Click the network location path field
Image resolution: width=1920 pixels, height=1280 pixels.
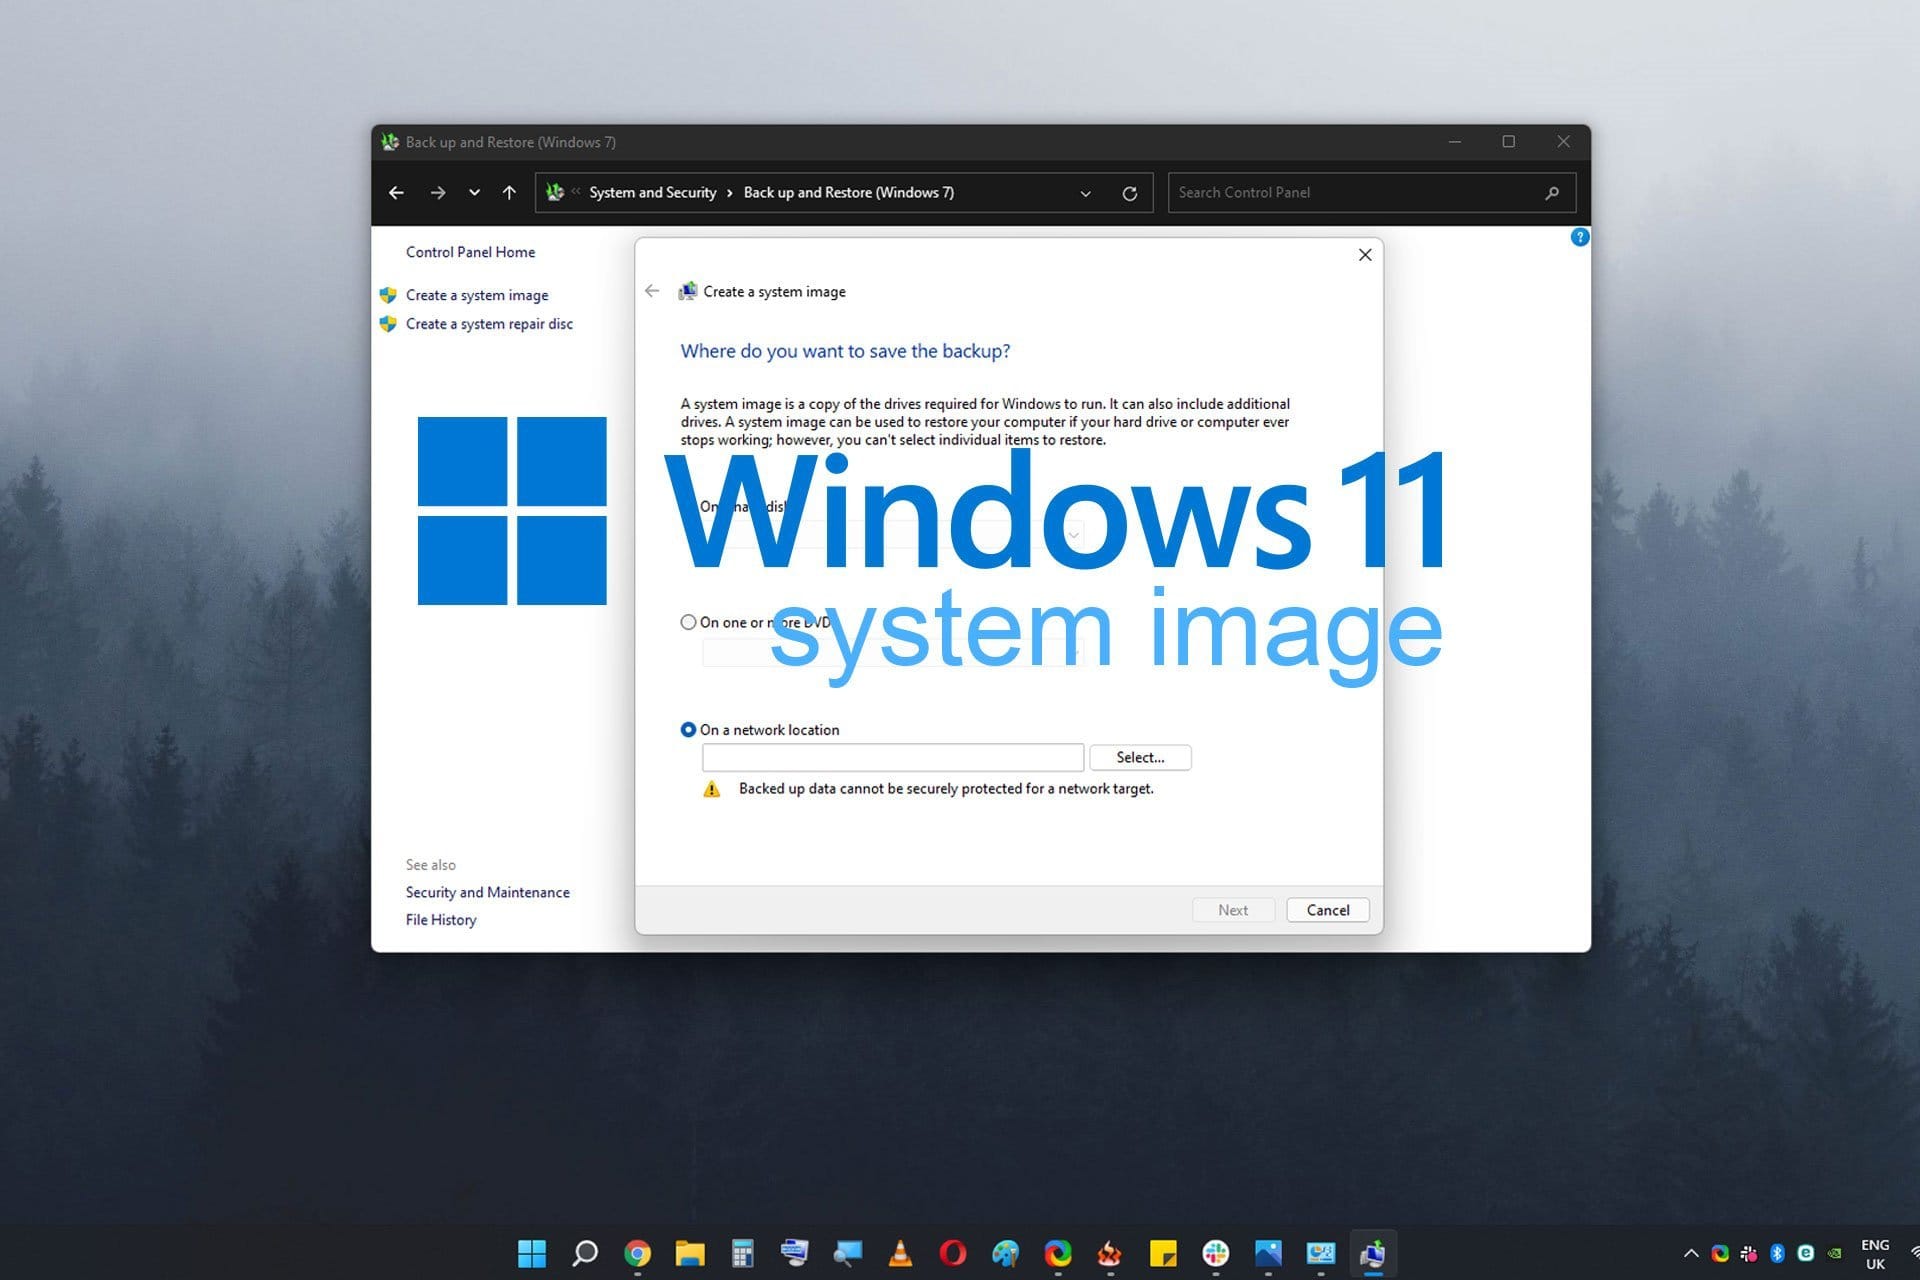click(893, 758)
